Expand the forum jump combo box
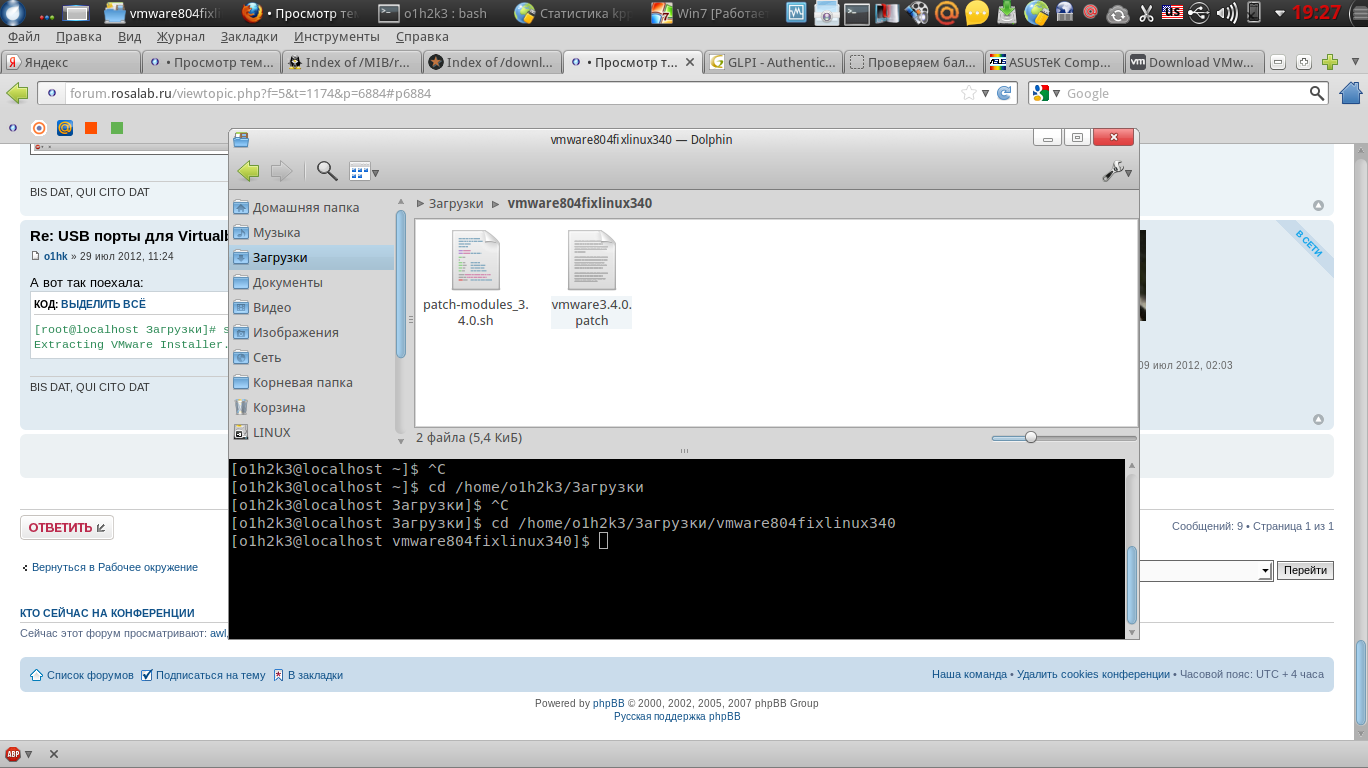 (x=1264, y=570)
